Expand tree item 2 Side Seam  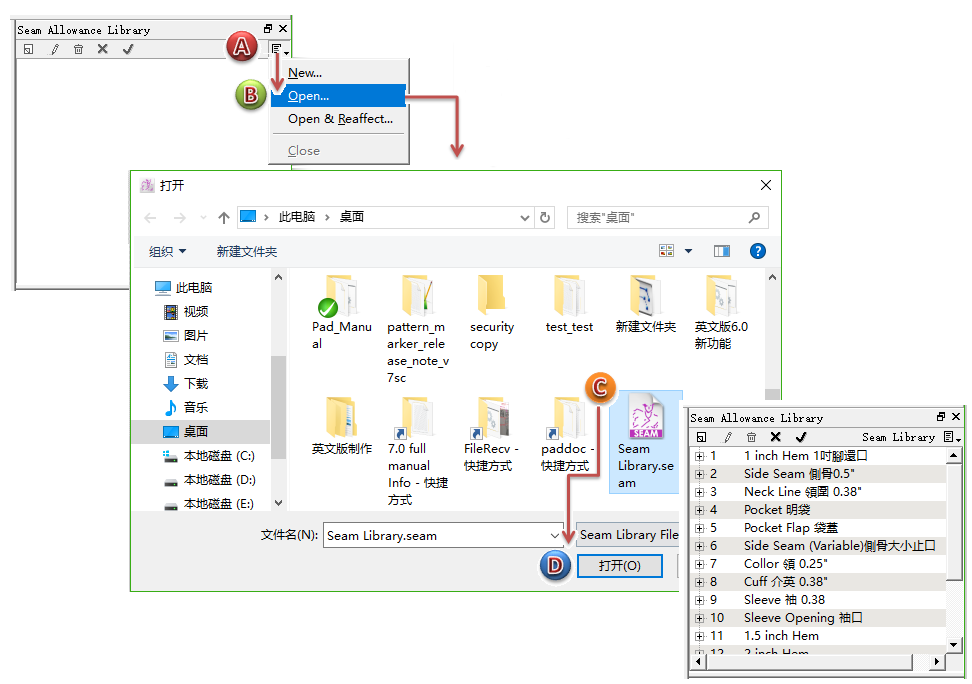[700, 474]
